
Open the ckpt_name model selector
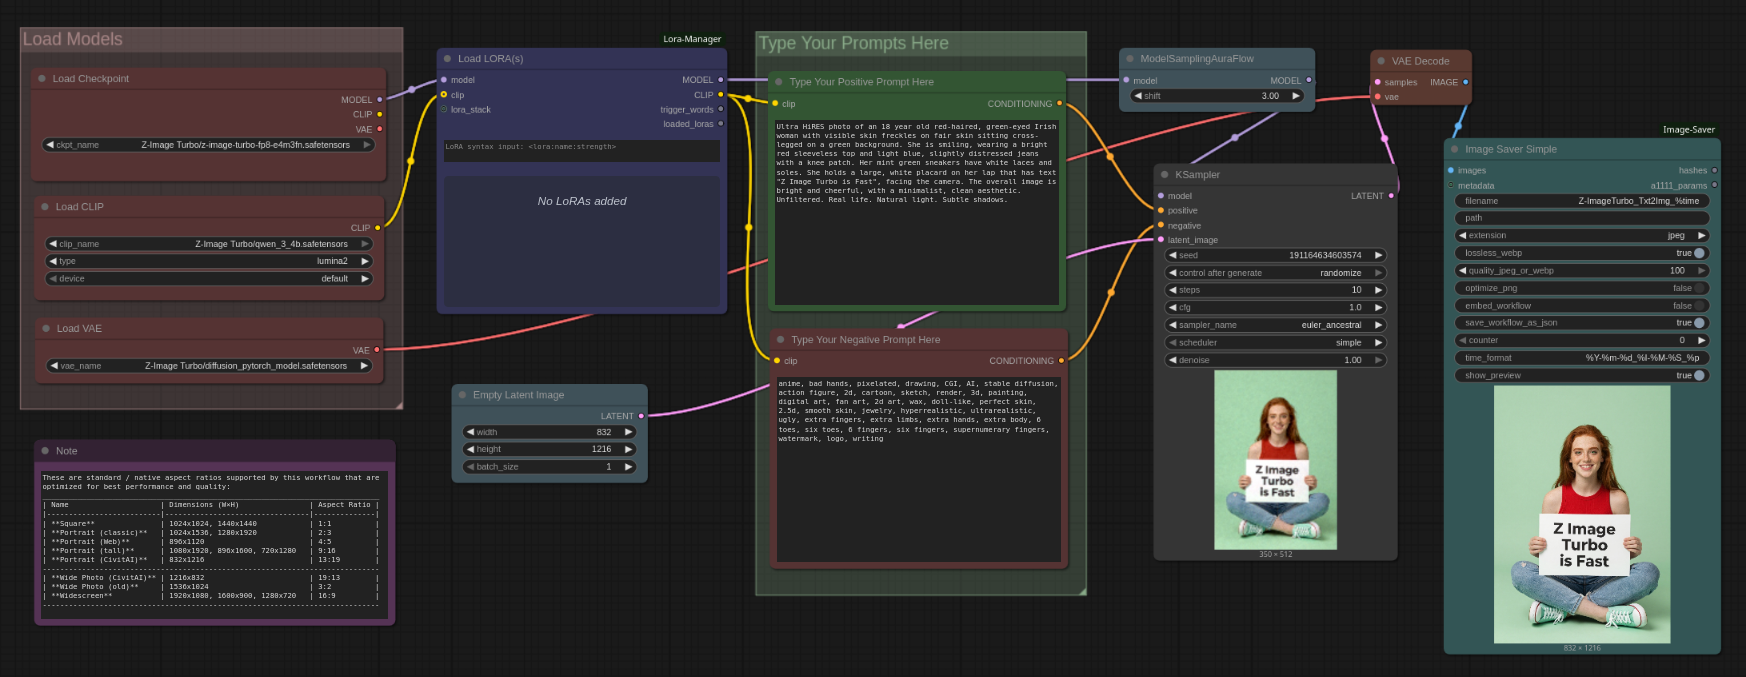[x=208, y=145]
